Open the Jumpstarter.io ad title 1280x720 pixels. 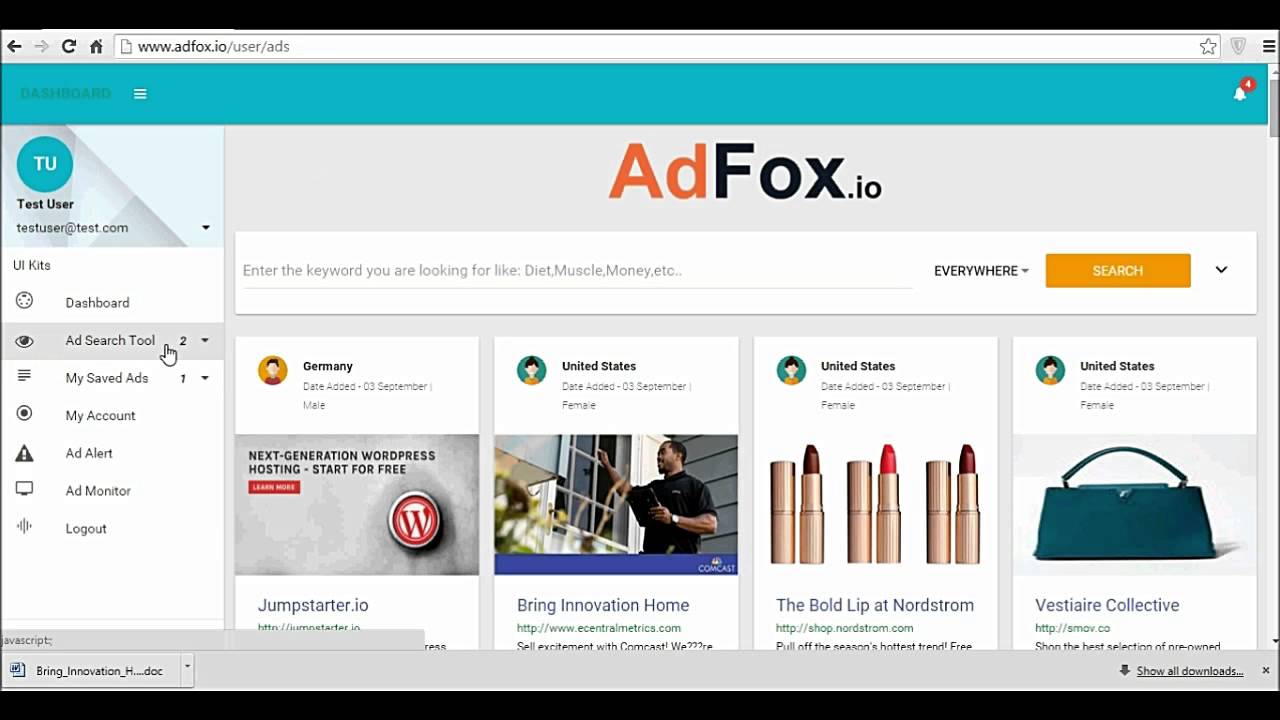(x=313, y=605)
